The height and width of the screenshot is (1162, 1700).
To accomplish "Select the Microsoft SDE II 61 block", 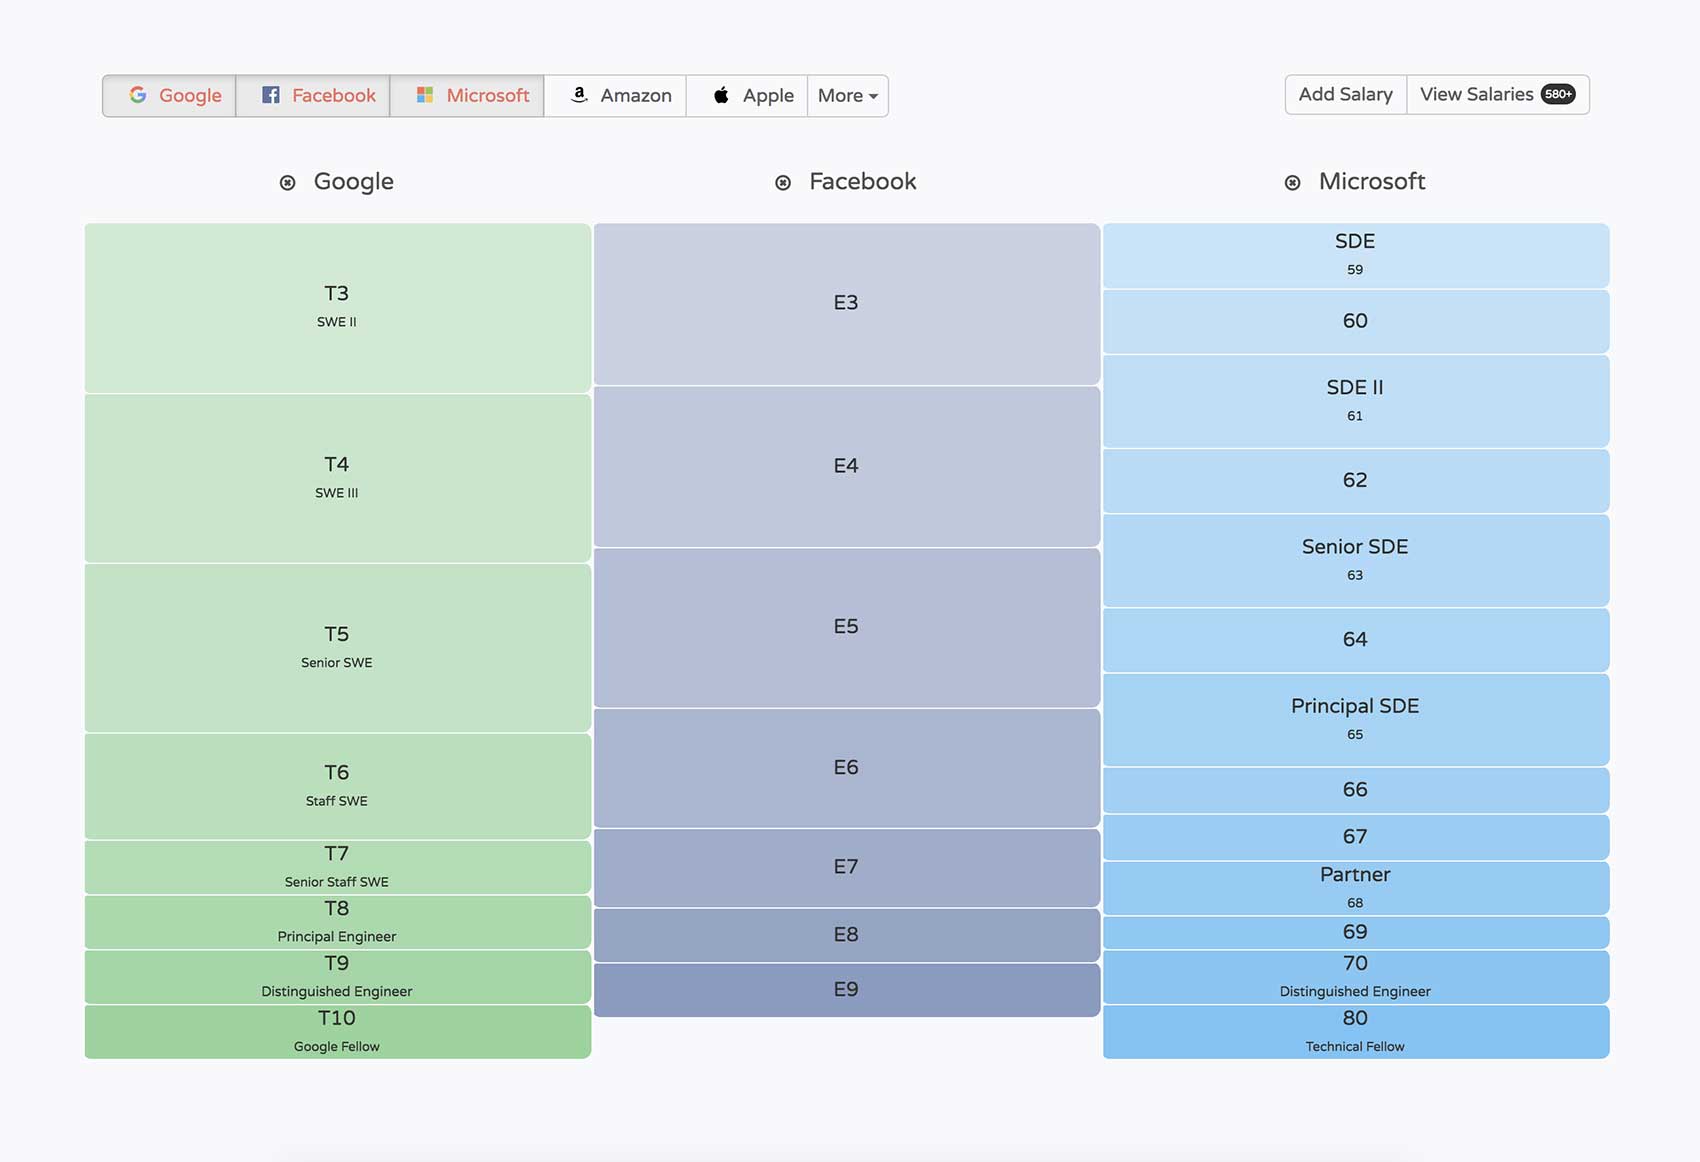I will (x=1356, y=401).
